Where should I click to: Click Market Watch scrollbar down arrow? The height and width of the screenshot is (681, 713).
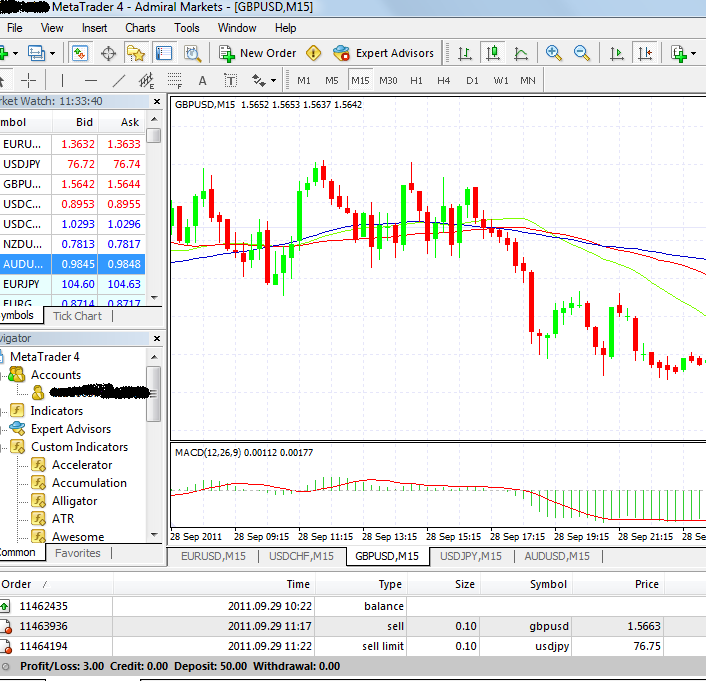[x=154, y=298]
